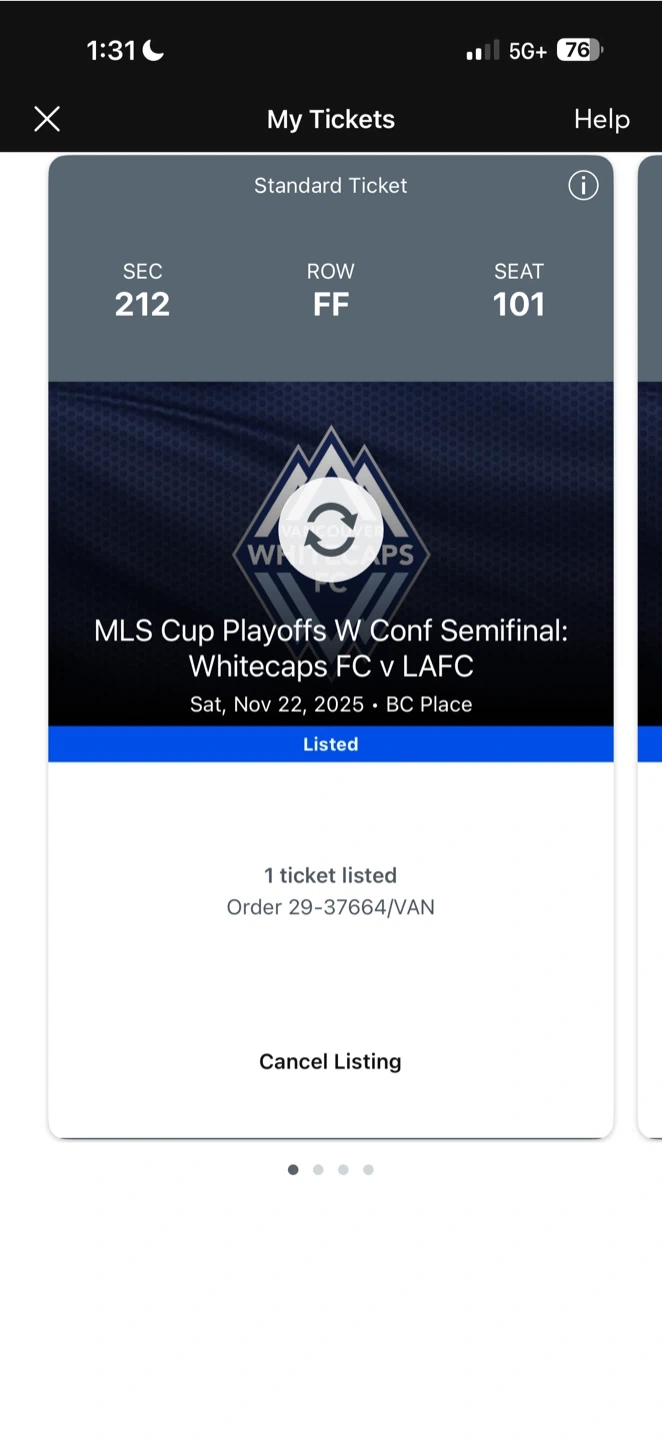Screen dimensions: 662x1440
Task: Tap the My Tickets header title
Action: pyautogui.click(x=330, y=120)
